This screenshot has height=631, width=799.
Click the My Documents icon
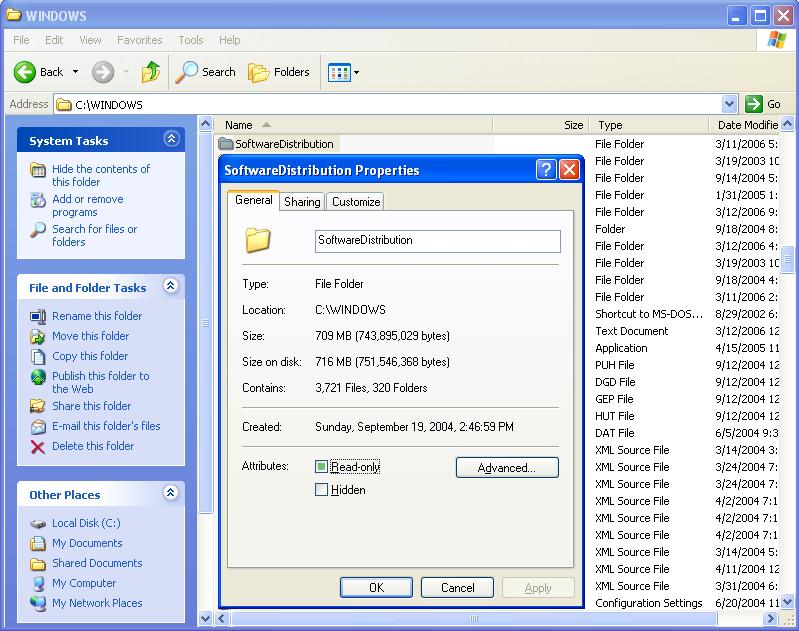[38, 543]
